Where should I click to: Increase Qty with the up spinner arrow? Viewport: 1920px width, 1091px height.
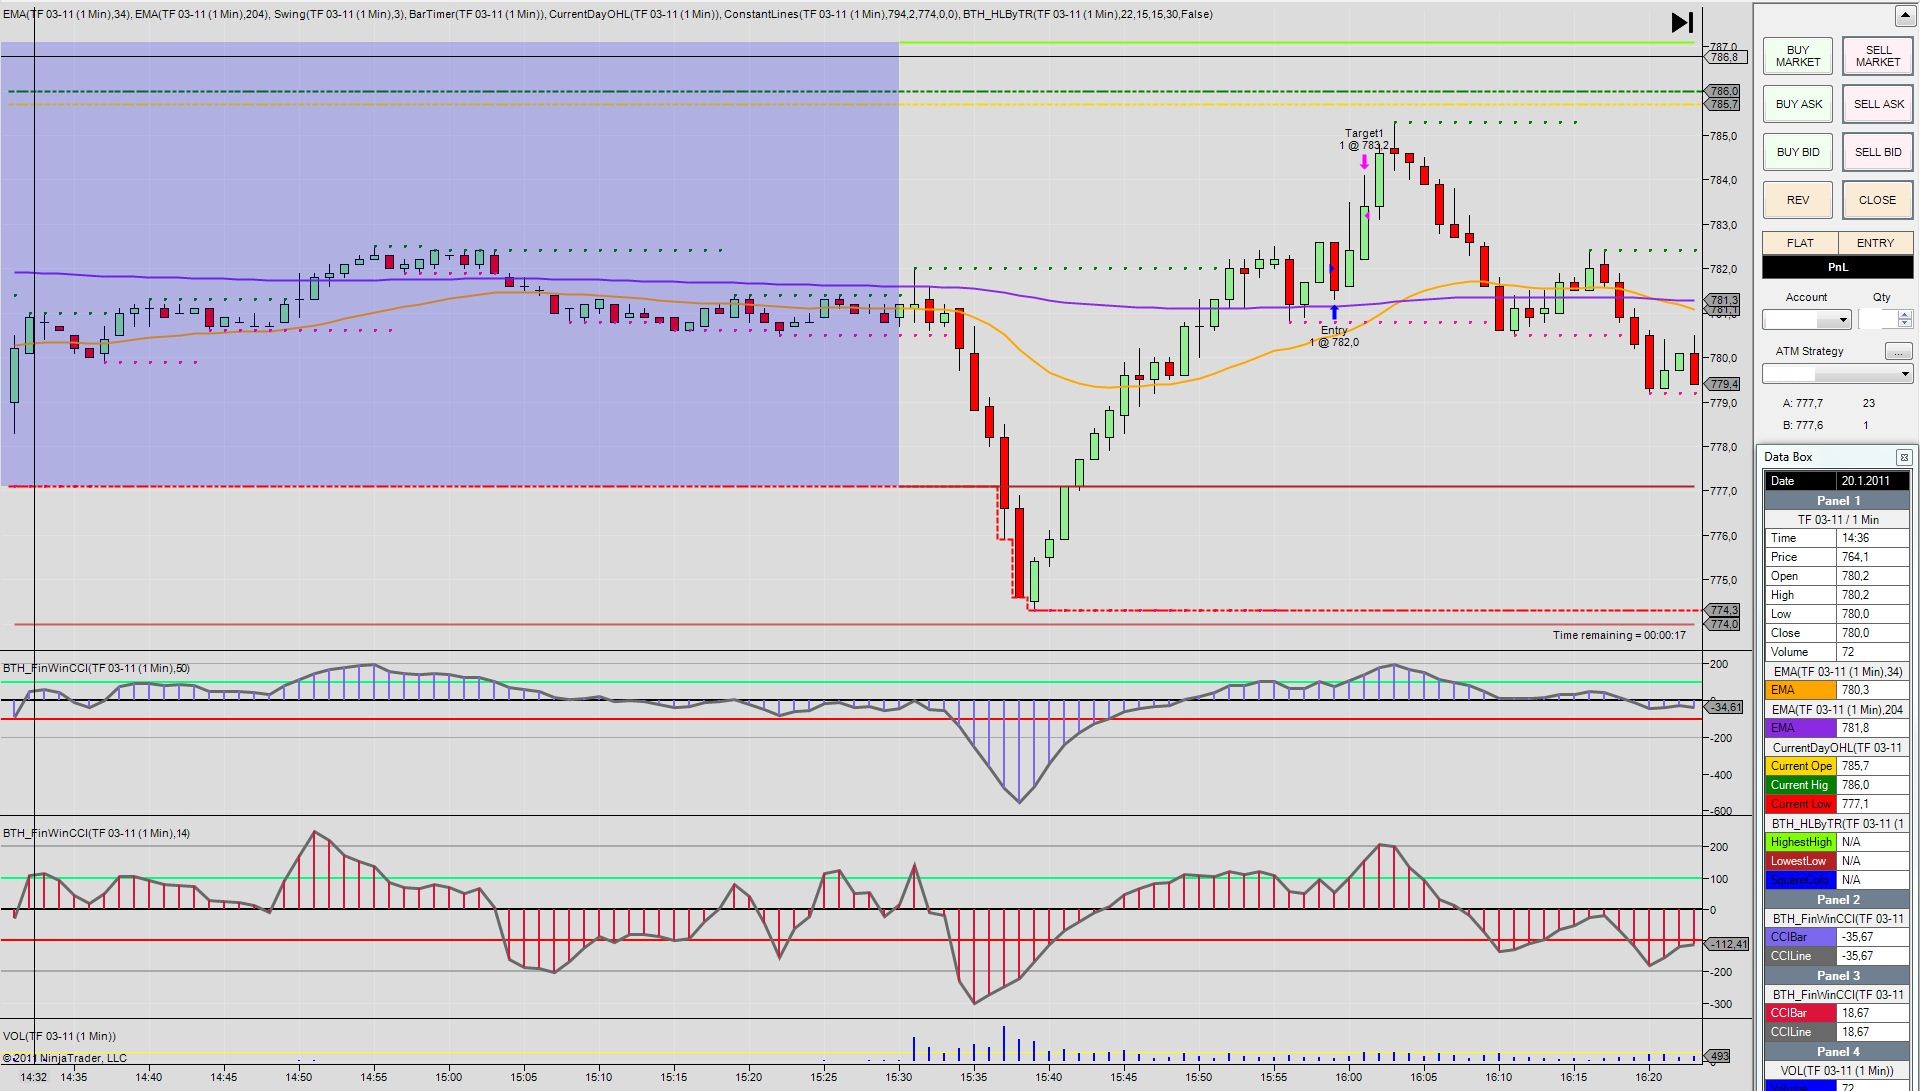(1904, 314)
